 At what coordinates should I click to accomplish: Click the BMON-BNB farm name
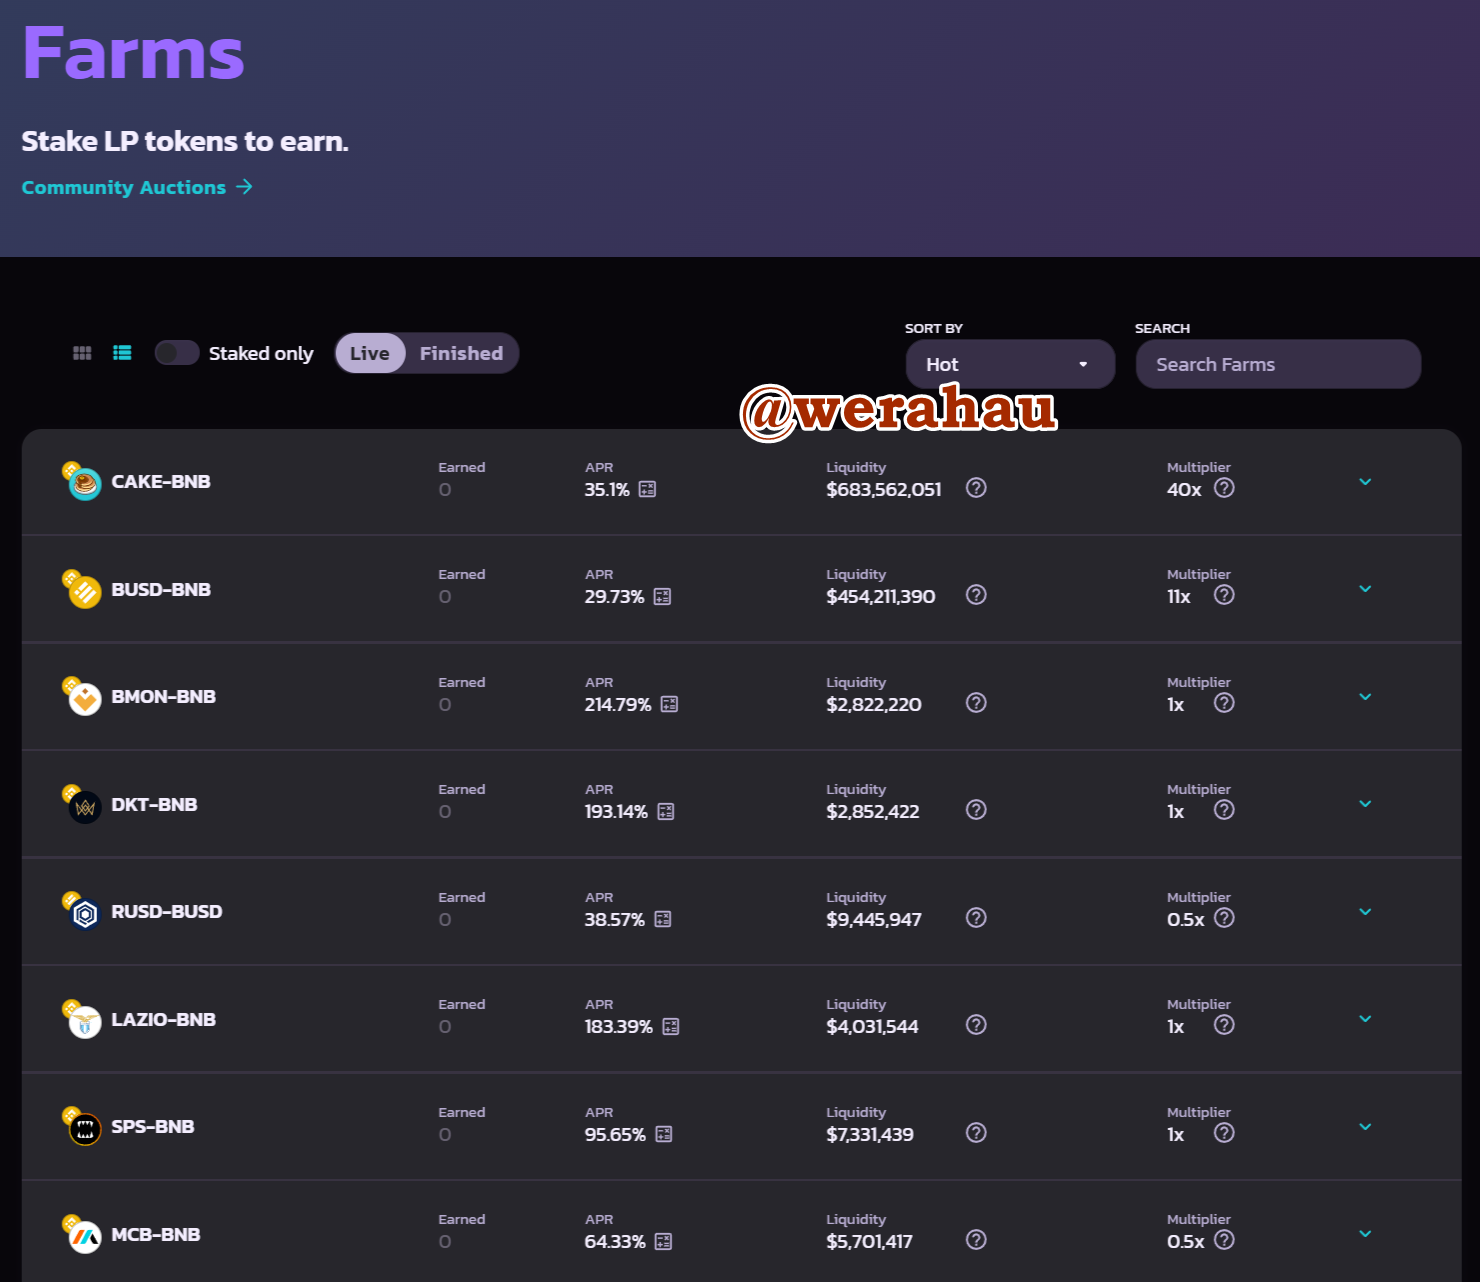(x=164, y=697)
